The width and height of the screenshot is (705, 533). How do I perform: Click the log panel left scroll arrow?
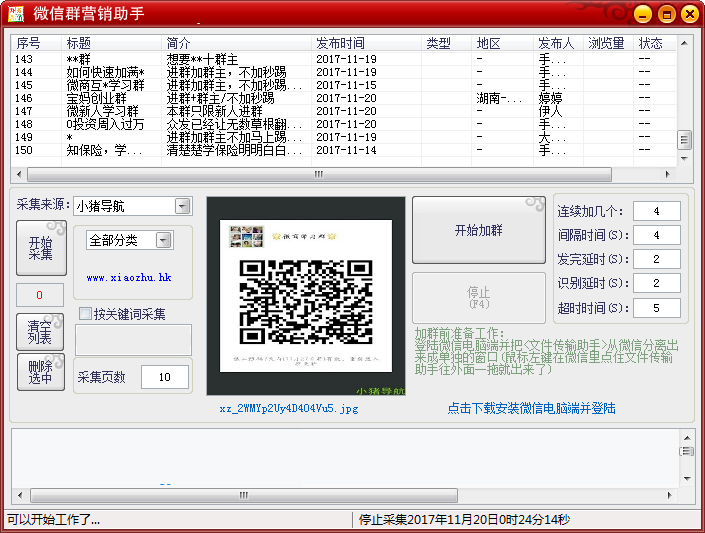20,495
